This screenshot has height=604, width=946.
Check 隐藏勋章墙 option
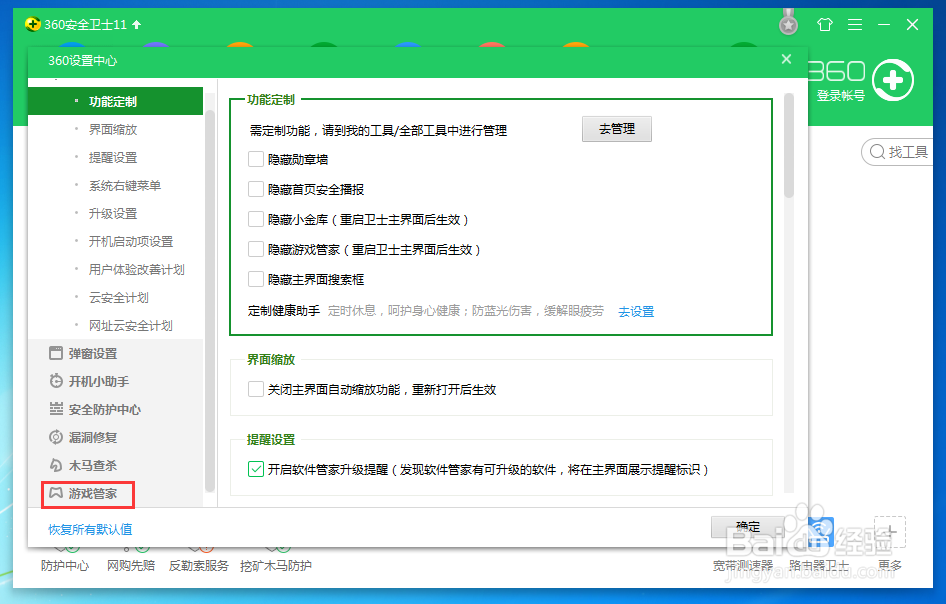click(x=256, y=159)
